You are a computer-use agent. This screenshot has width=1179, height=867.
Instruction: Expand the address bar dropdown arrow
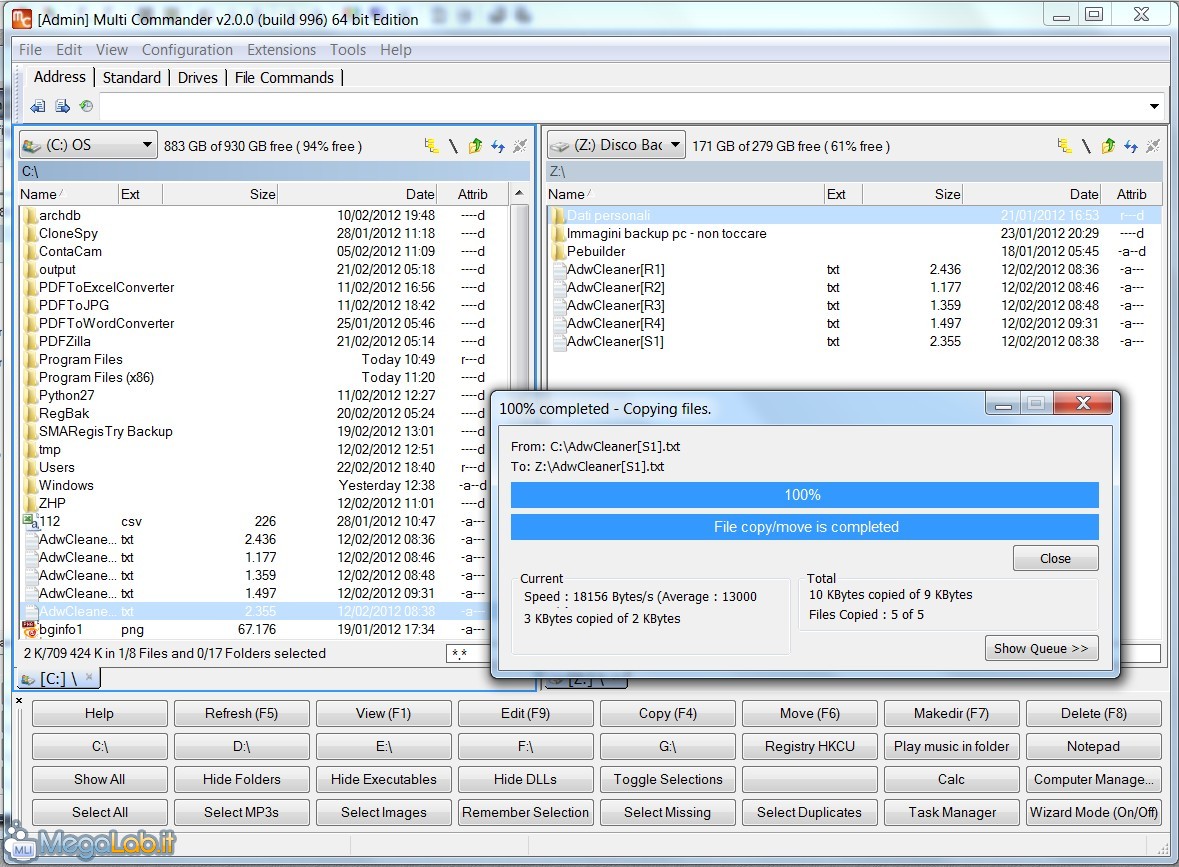pos(1154,107)
